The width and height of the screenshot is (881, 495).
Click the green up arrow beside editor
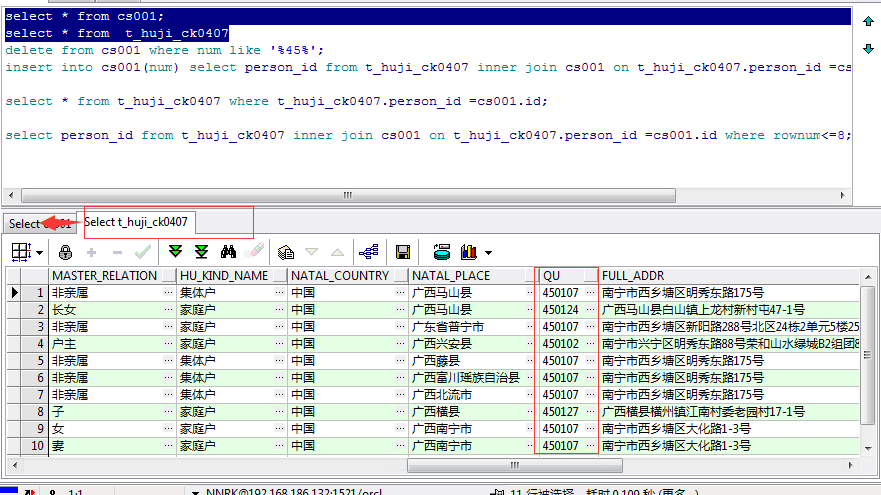[x=867, y=20]
